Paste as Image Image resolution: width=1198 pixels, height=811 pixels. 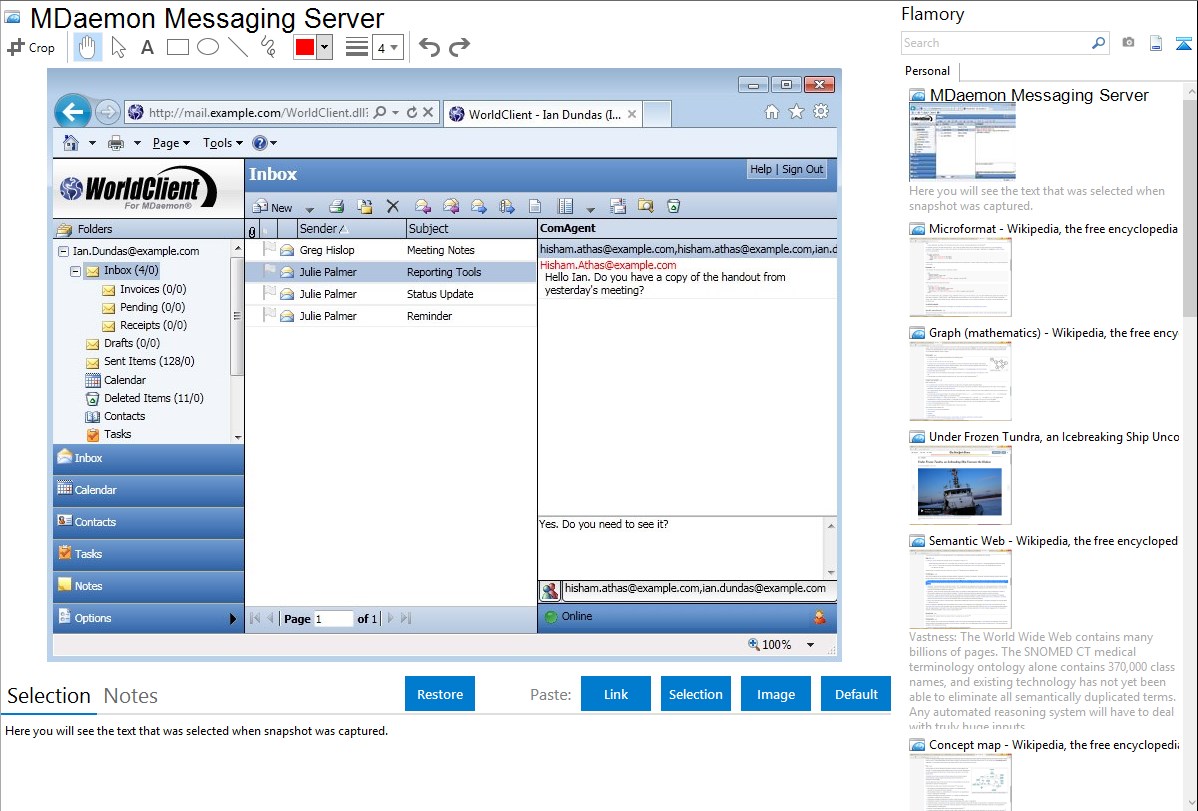[775, 694]
